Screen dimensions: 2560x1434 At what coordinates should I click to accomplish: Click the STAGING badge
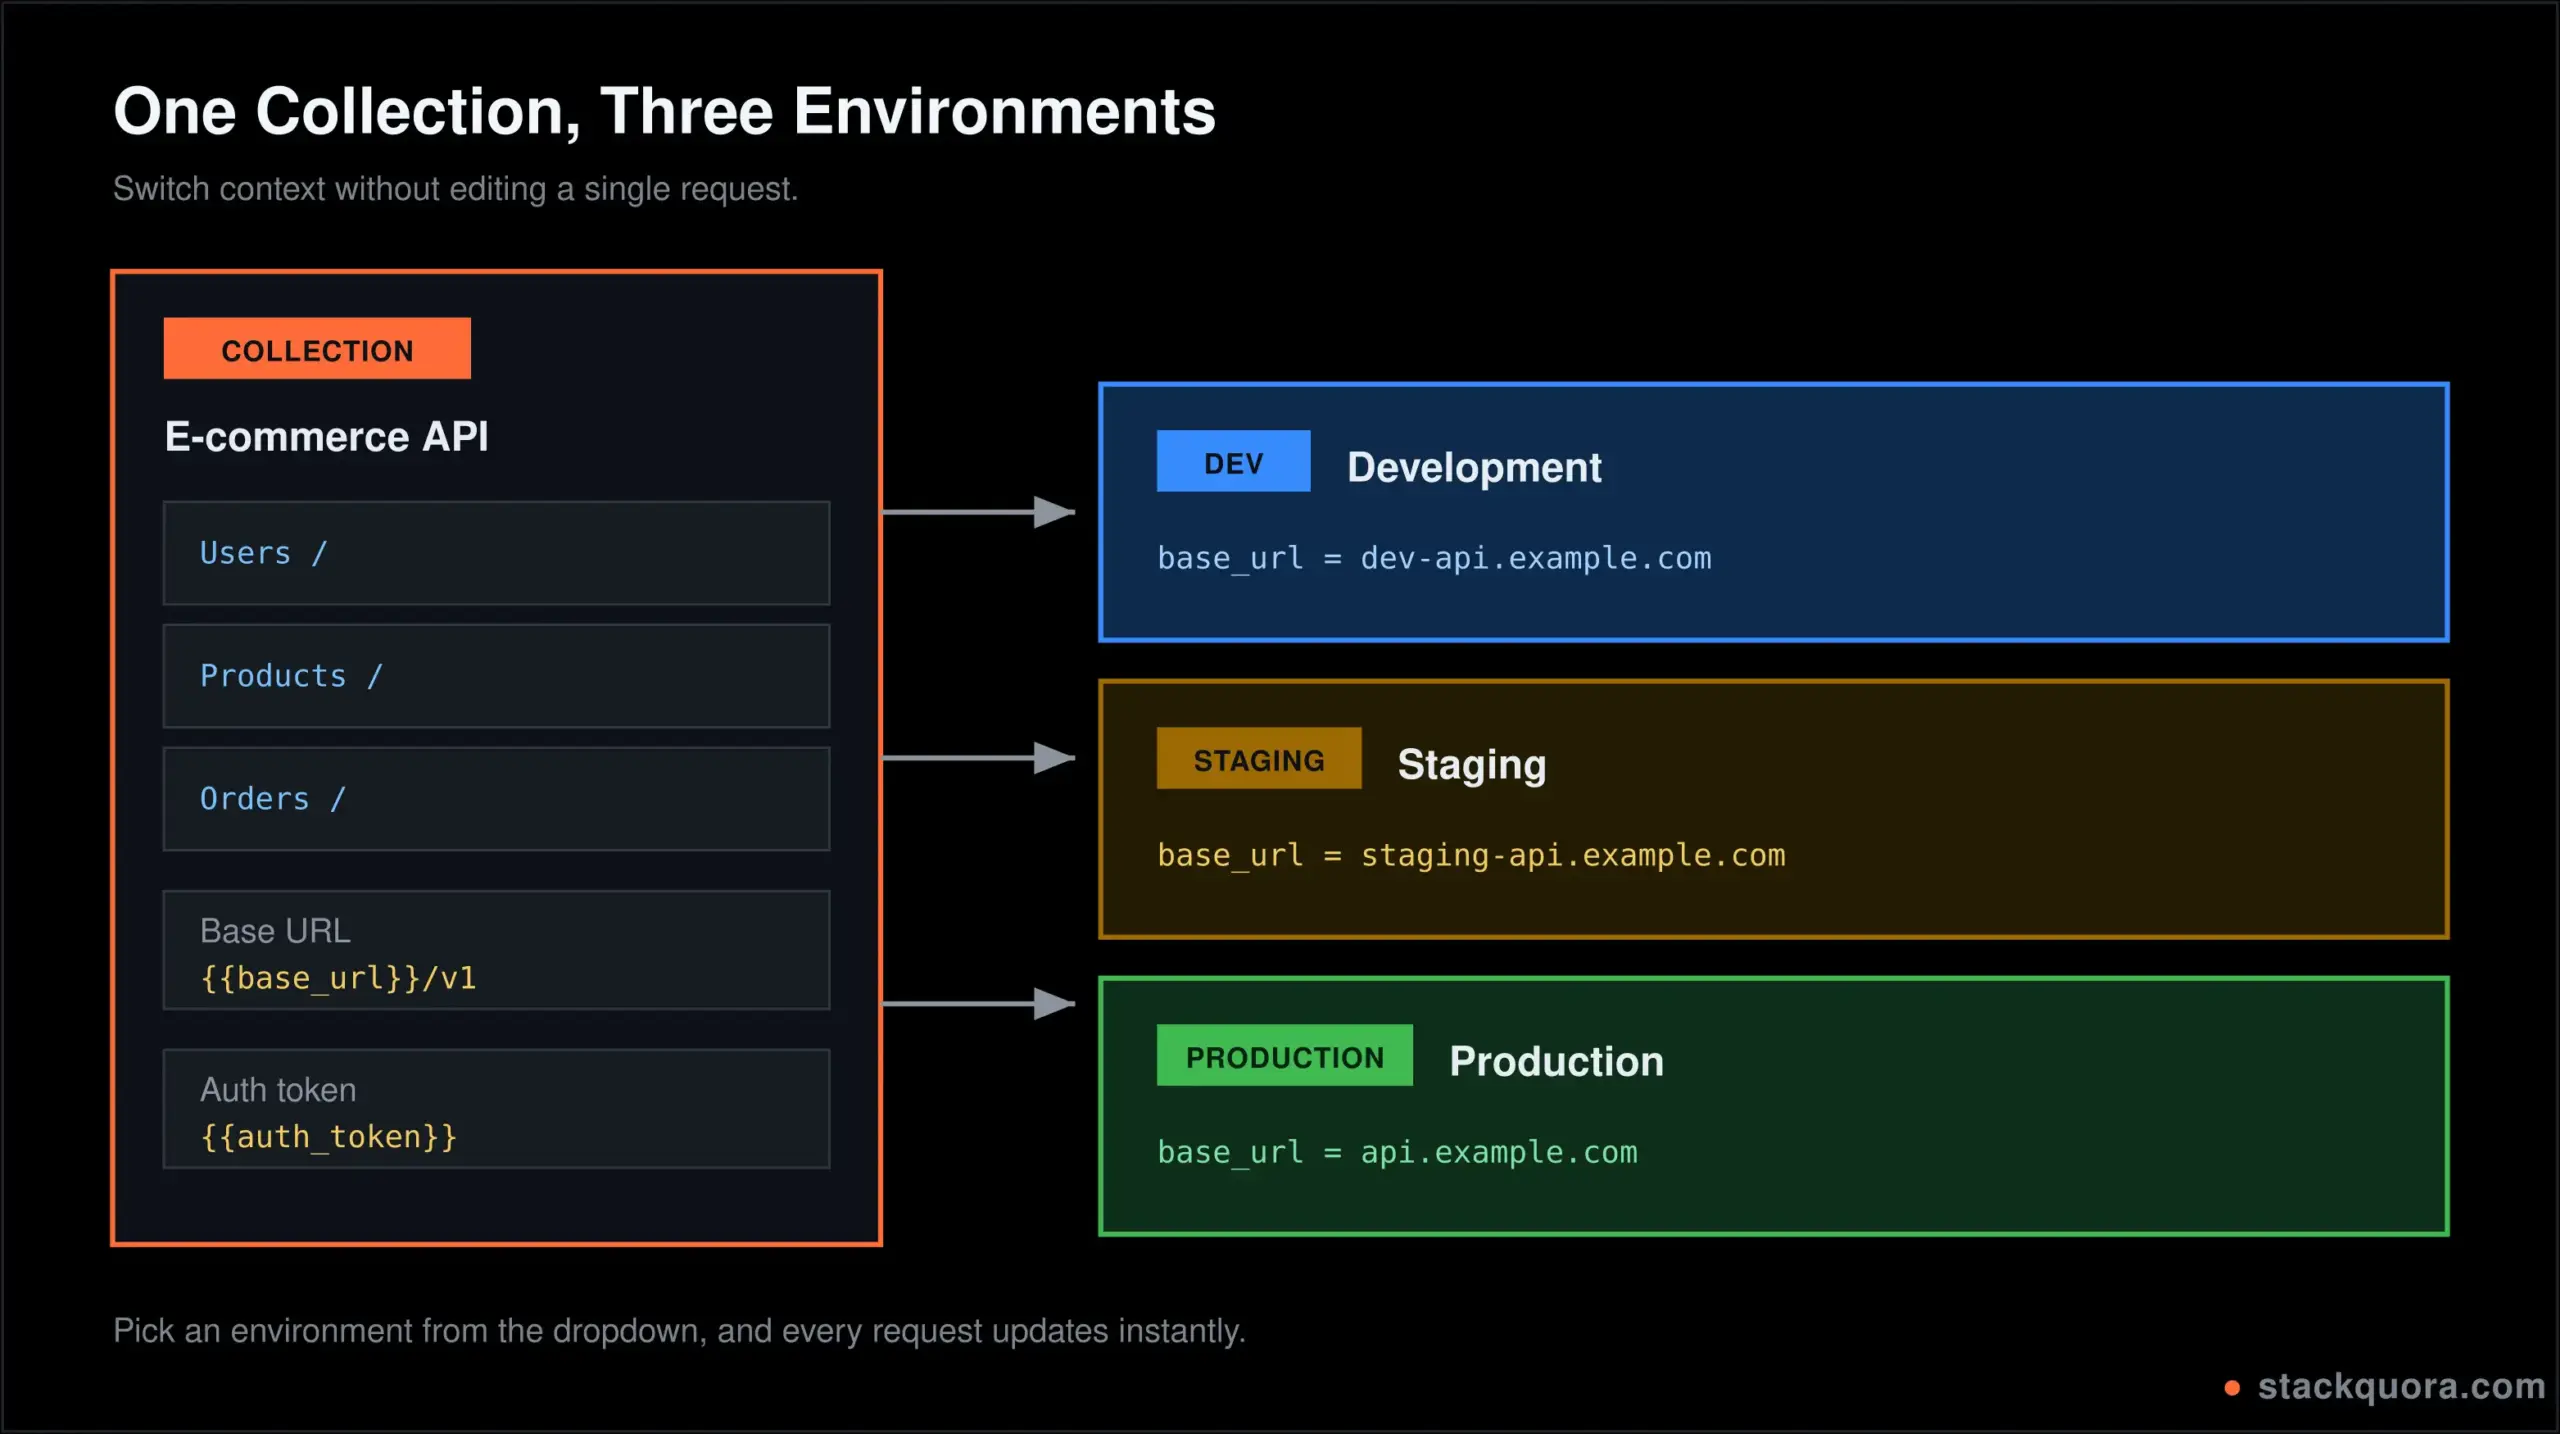[x=1259, y=758]
